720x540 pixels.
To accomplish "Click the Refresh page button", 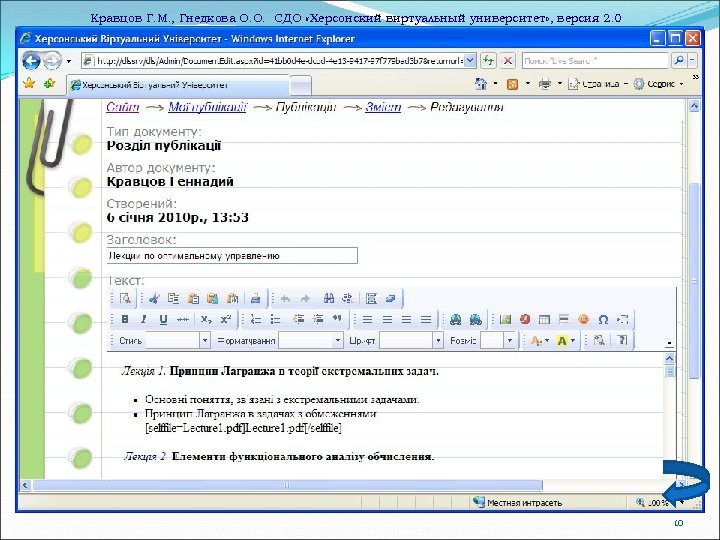I will point(488,60).
